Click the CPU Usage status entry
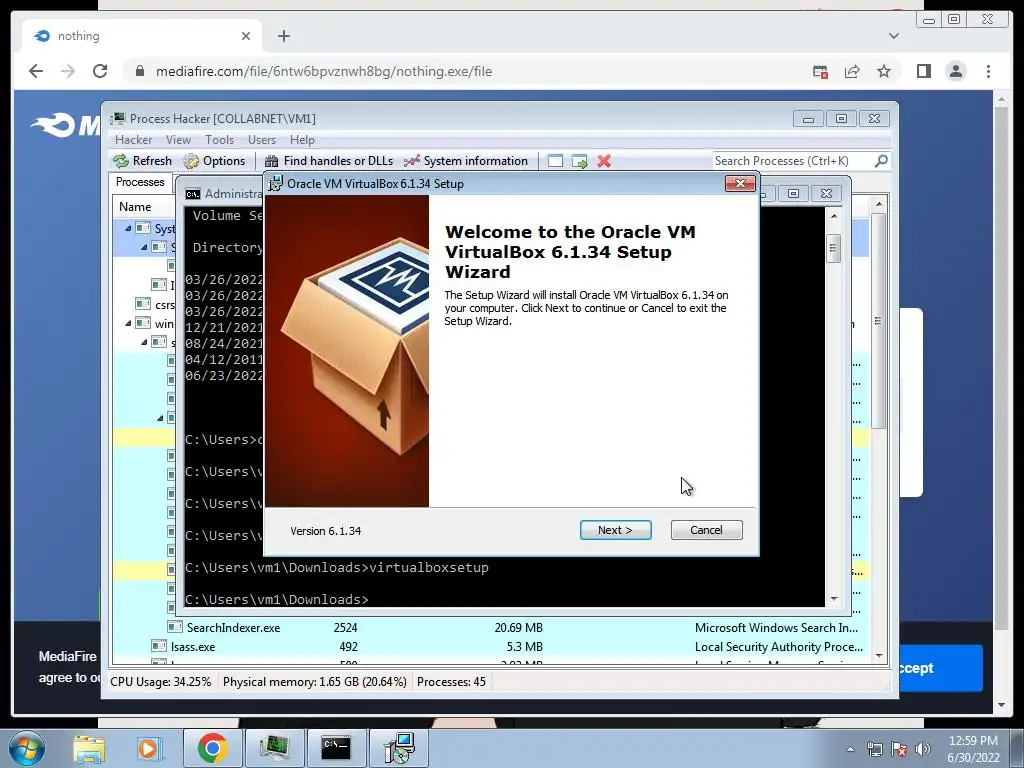 click(x=161, y=682)
